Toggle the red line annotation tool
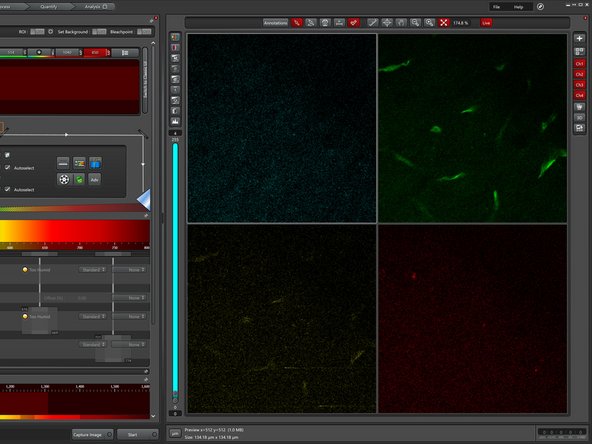 (297, 23)
